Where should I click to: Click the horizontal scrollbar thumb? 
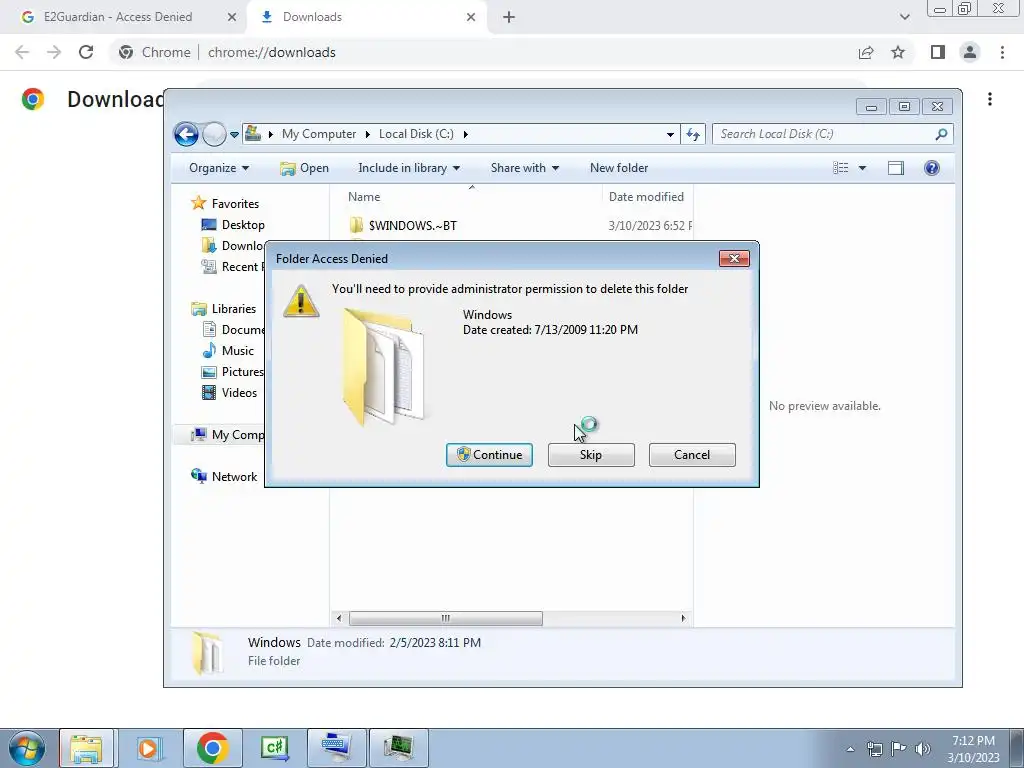pos(445,618)
